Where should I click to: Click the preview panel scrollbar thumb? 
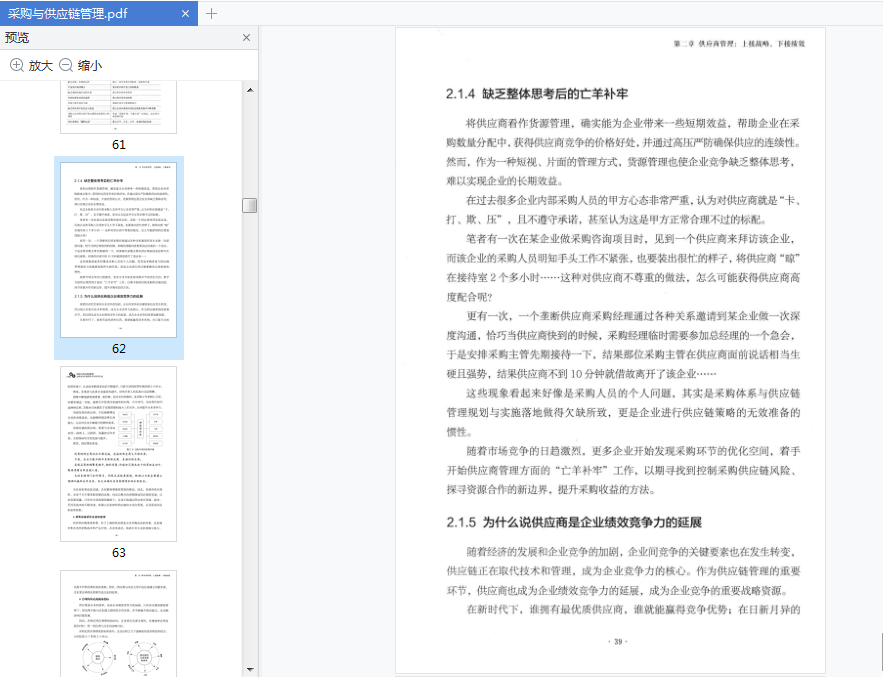coord(249,205)
